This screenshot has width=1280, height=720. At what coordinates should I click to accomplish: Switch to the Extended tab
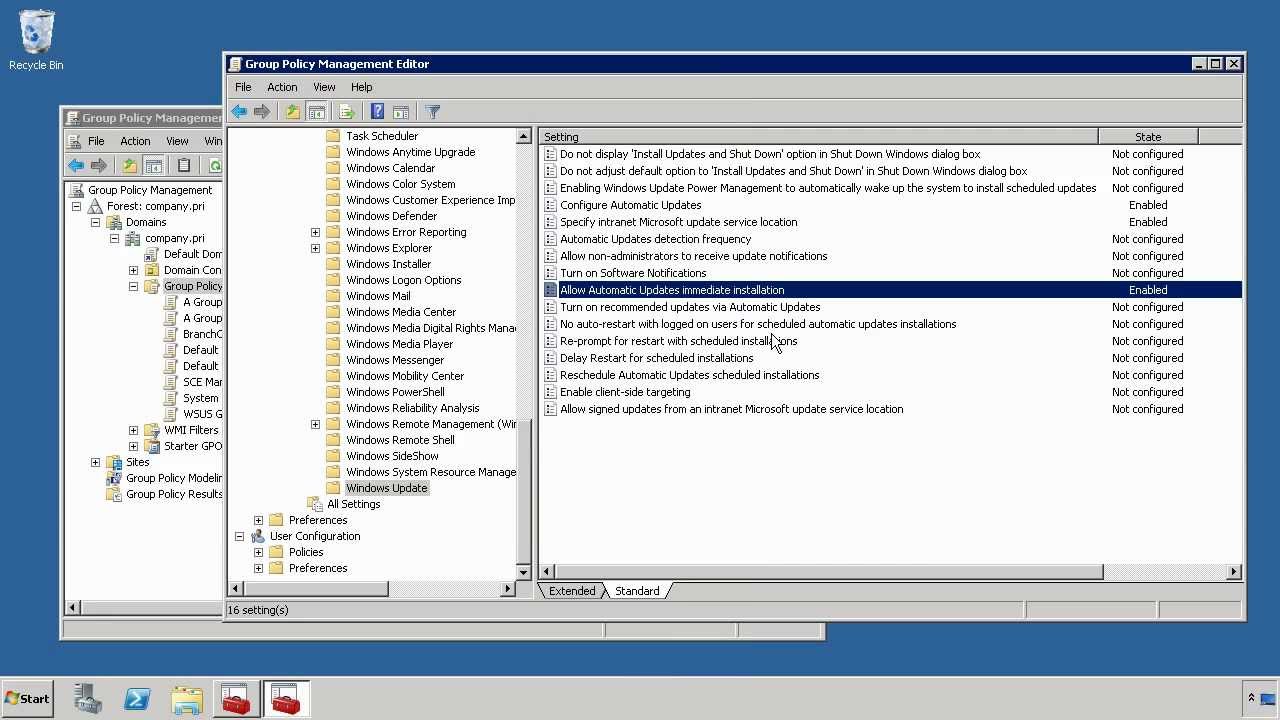pyautogui.click(x=572, y=591)
